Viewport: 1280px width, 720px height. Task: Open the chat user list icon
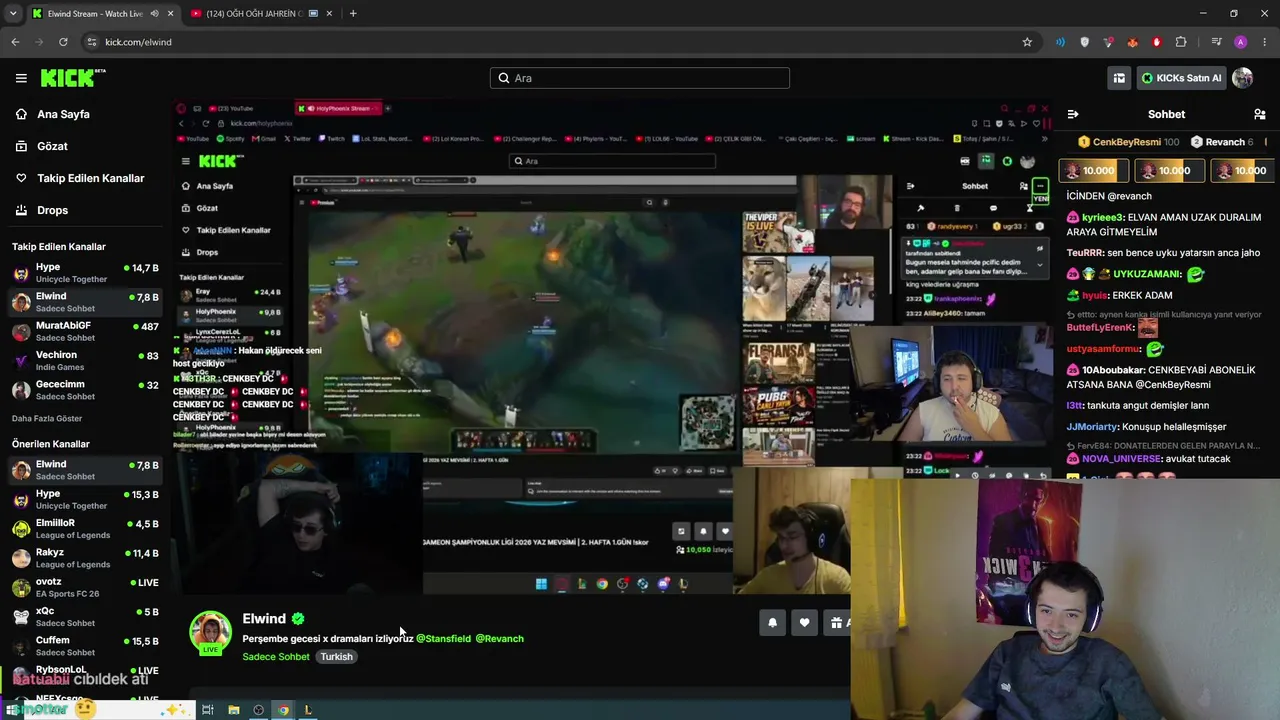1260,114
